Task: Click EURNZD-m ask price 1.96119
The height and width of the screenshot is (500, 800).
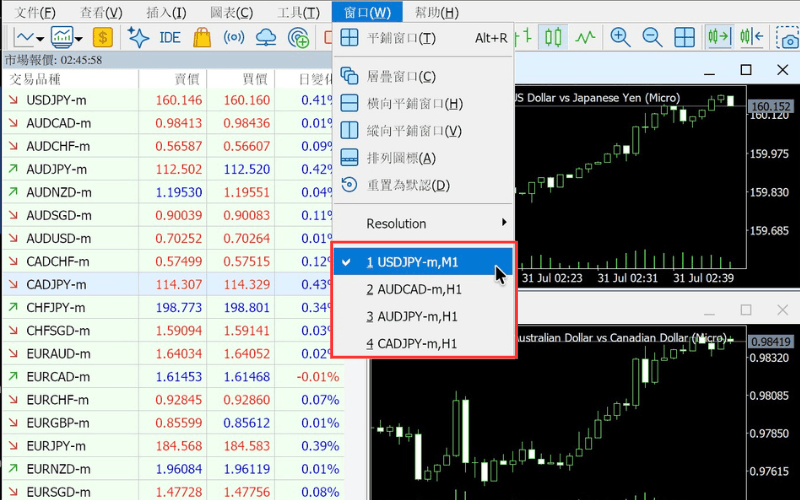Action: (247, 469)
